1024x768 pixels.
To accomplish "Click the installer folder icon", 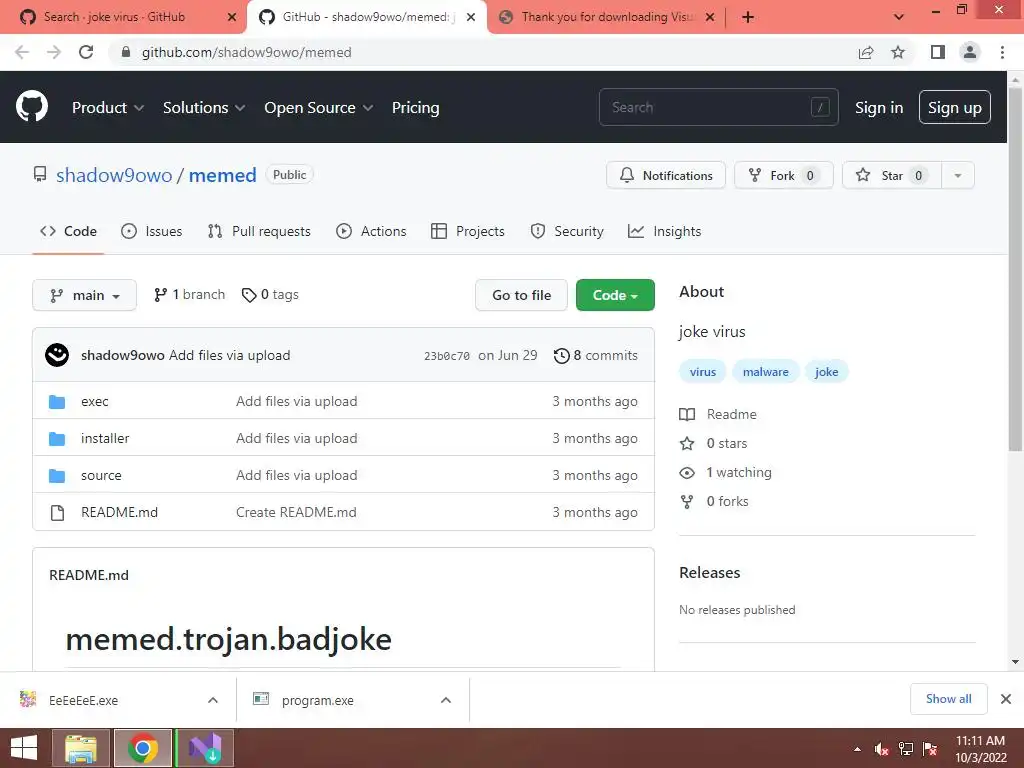I will tap(57, 439).
